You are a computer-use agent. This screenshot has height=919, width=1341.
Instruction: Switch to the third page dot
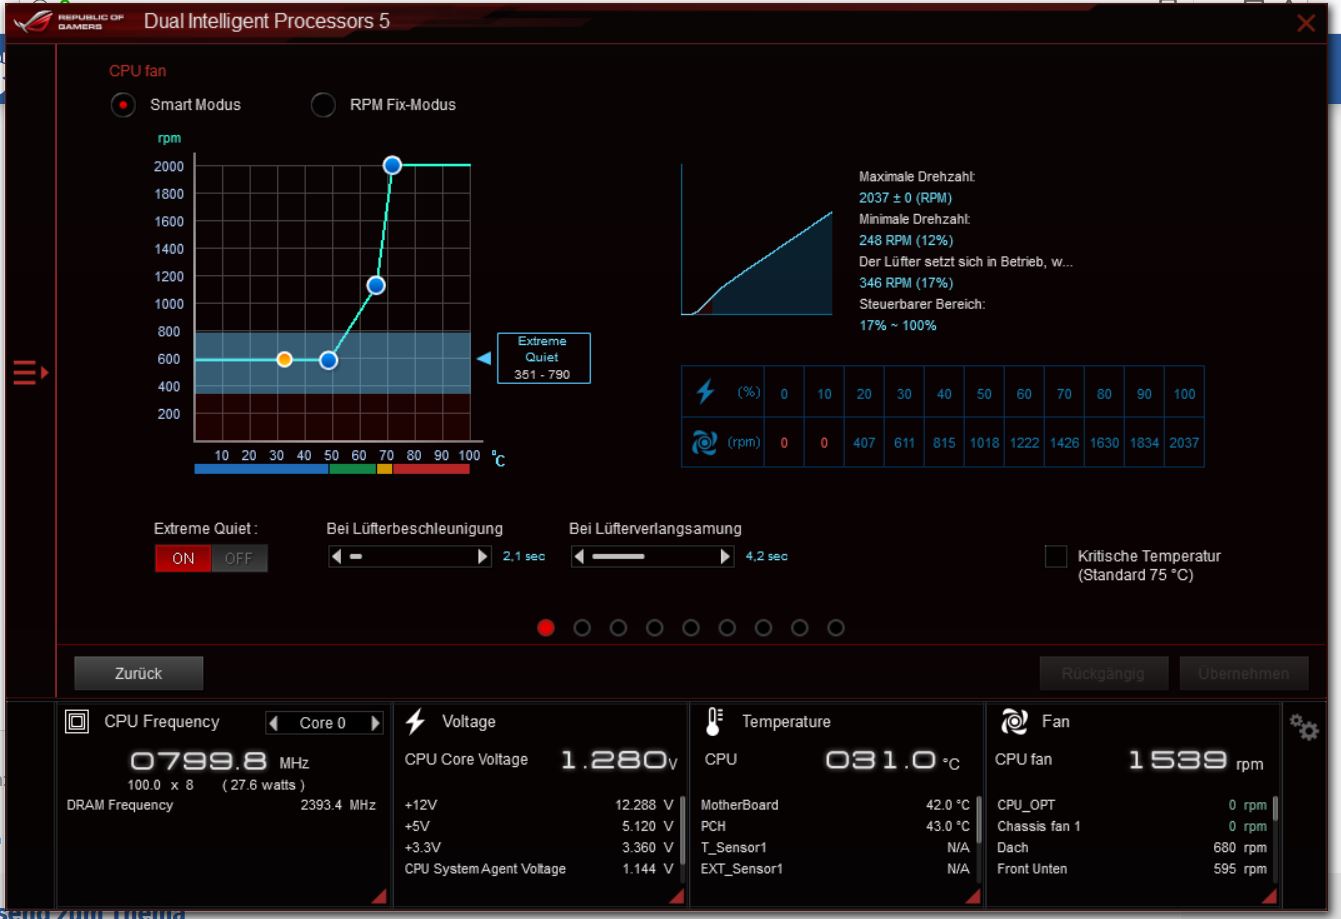(x=618, y=628)
